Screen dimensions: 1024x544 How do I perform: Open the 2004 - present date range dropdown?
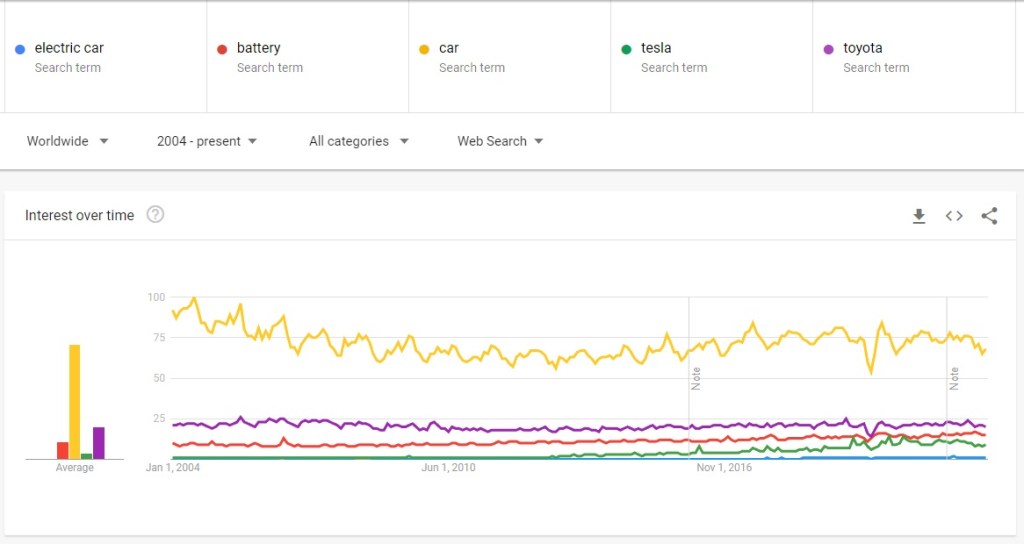207,141
